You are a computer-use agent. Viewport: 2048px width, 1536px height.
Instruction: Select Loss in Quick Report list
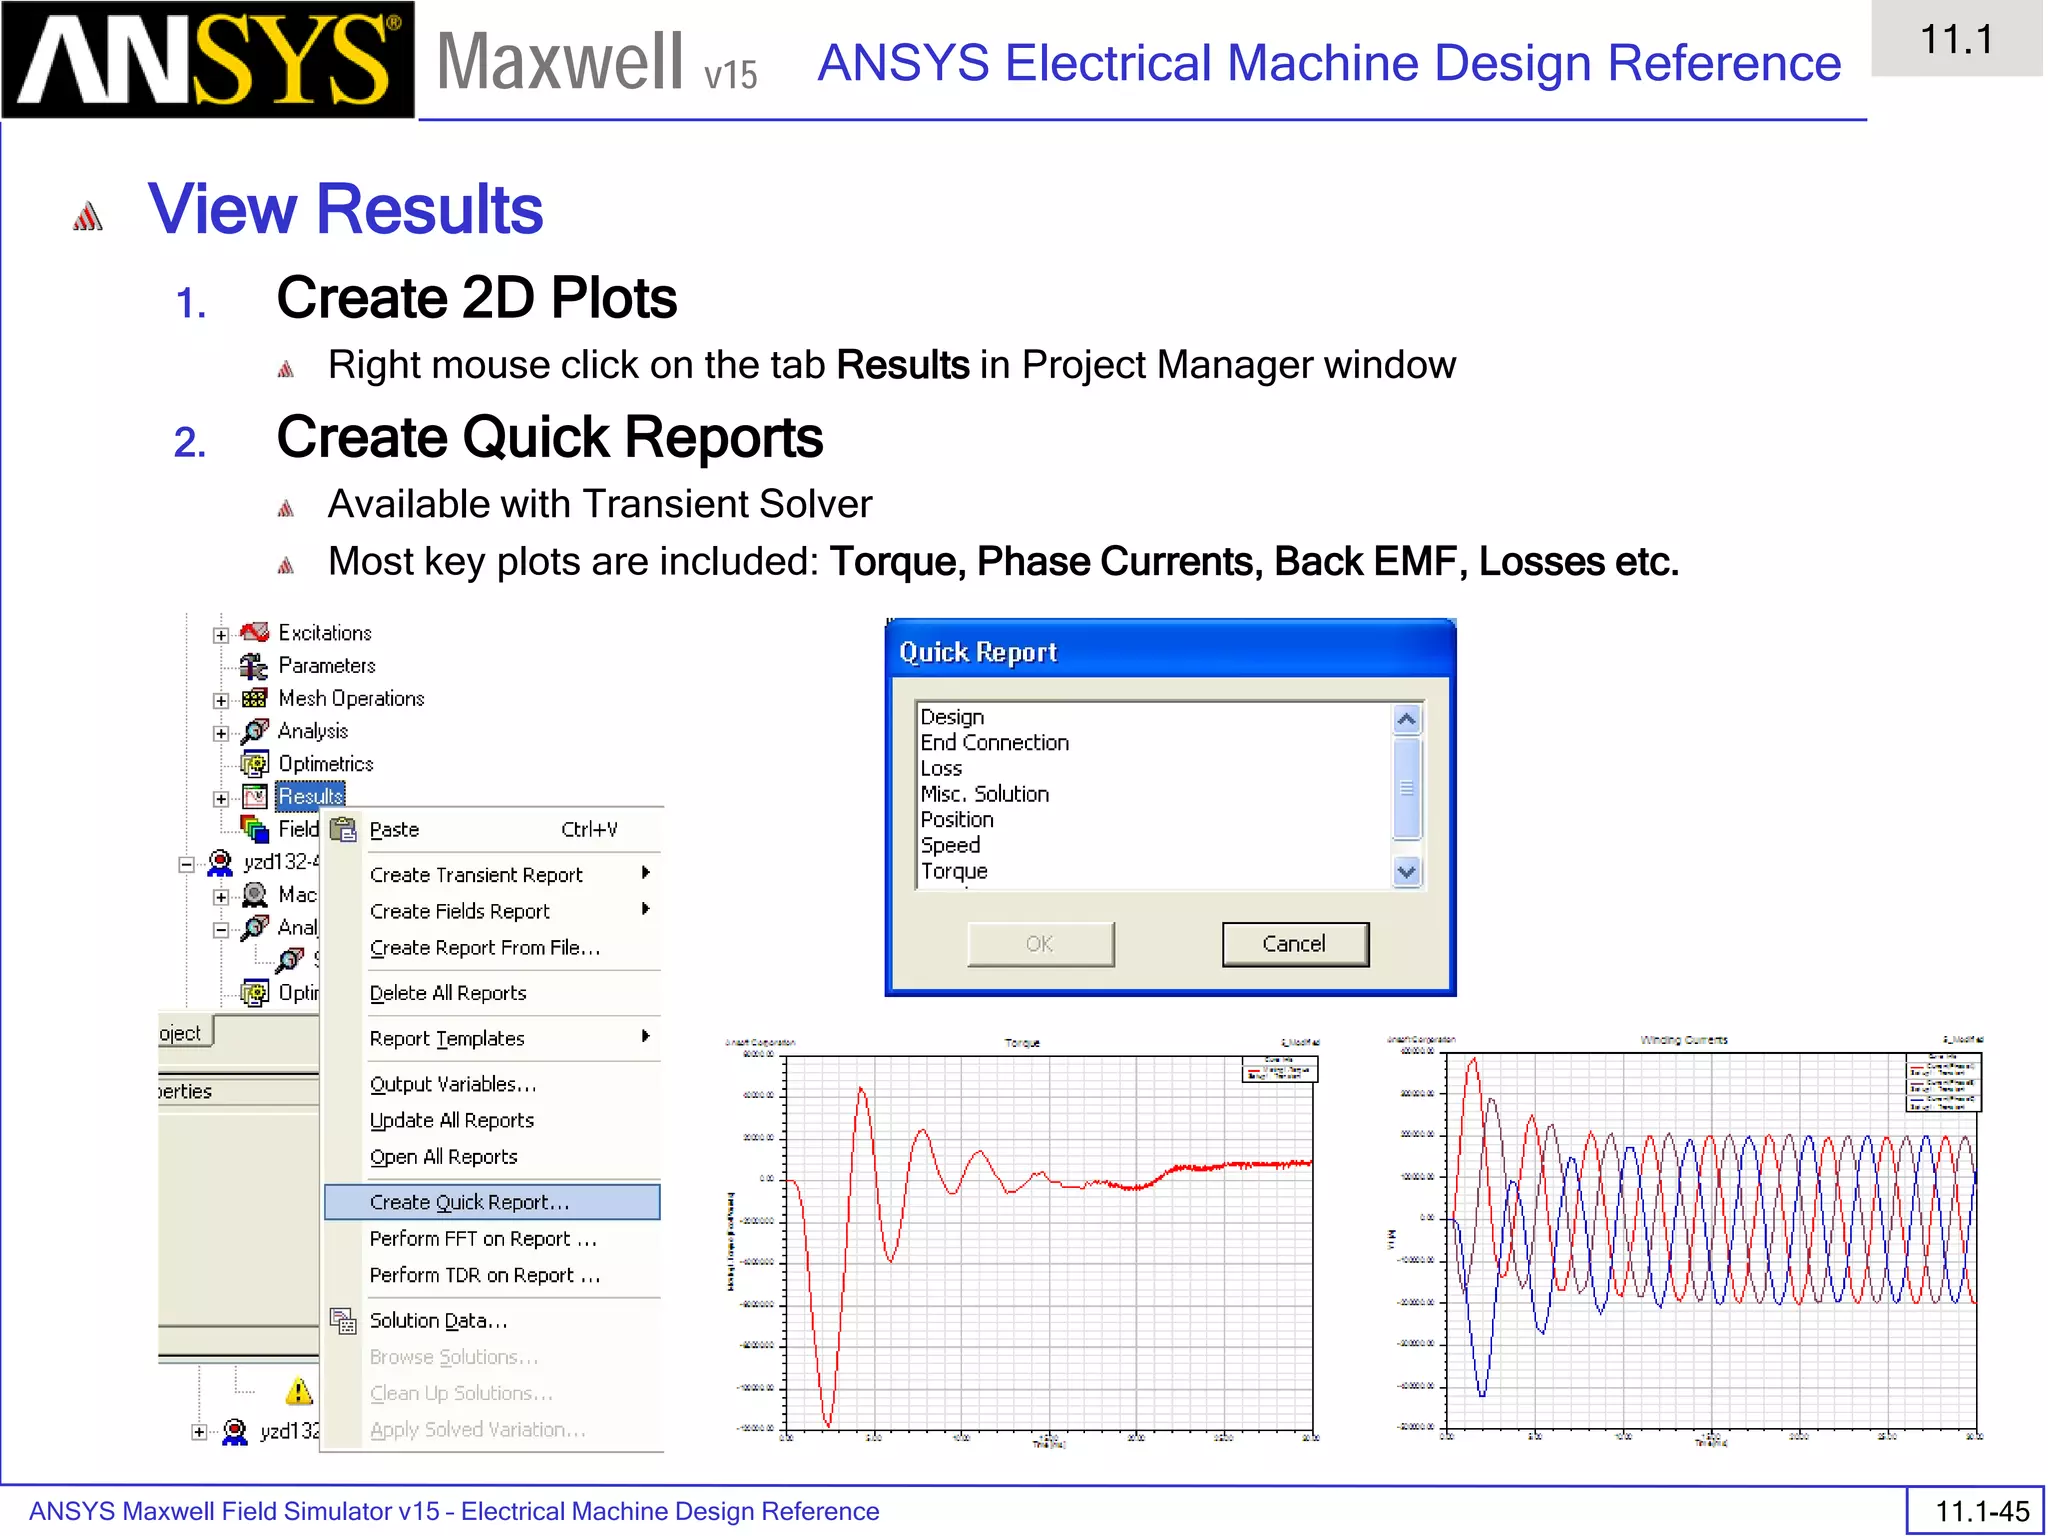941,769
